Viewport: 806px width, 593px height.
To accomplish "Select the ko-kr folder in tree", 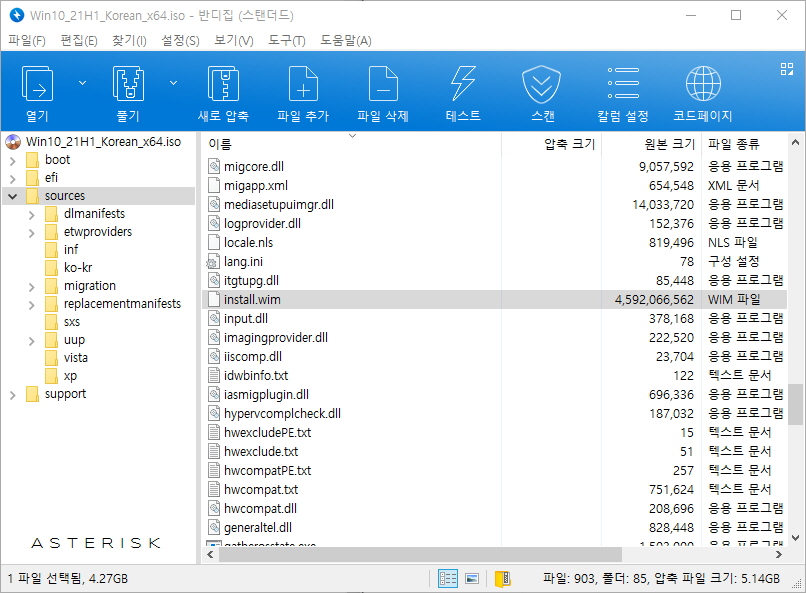I will click(x=78, y=268).
